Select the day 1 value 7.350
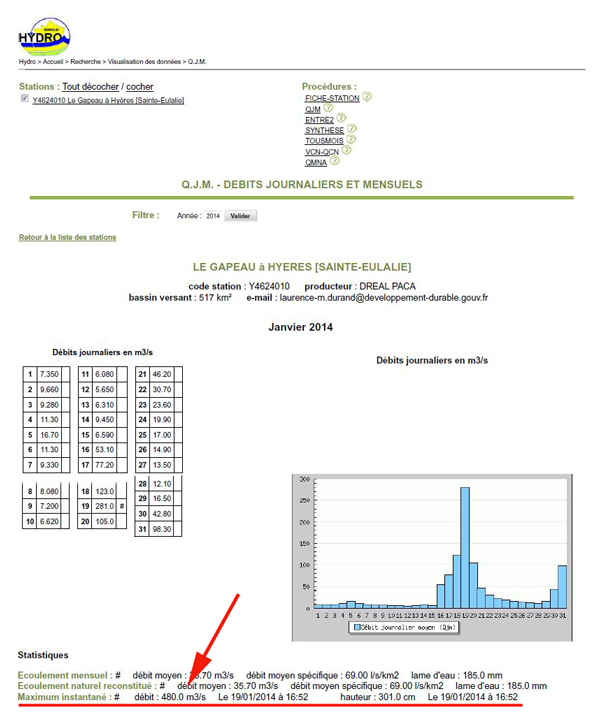Viewport: 600px width, 718px height. coord(49,374)
